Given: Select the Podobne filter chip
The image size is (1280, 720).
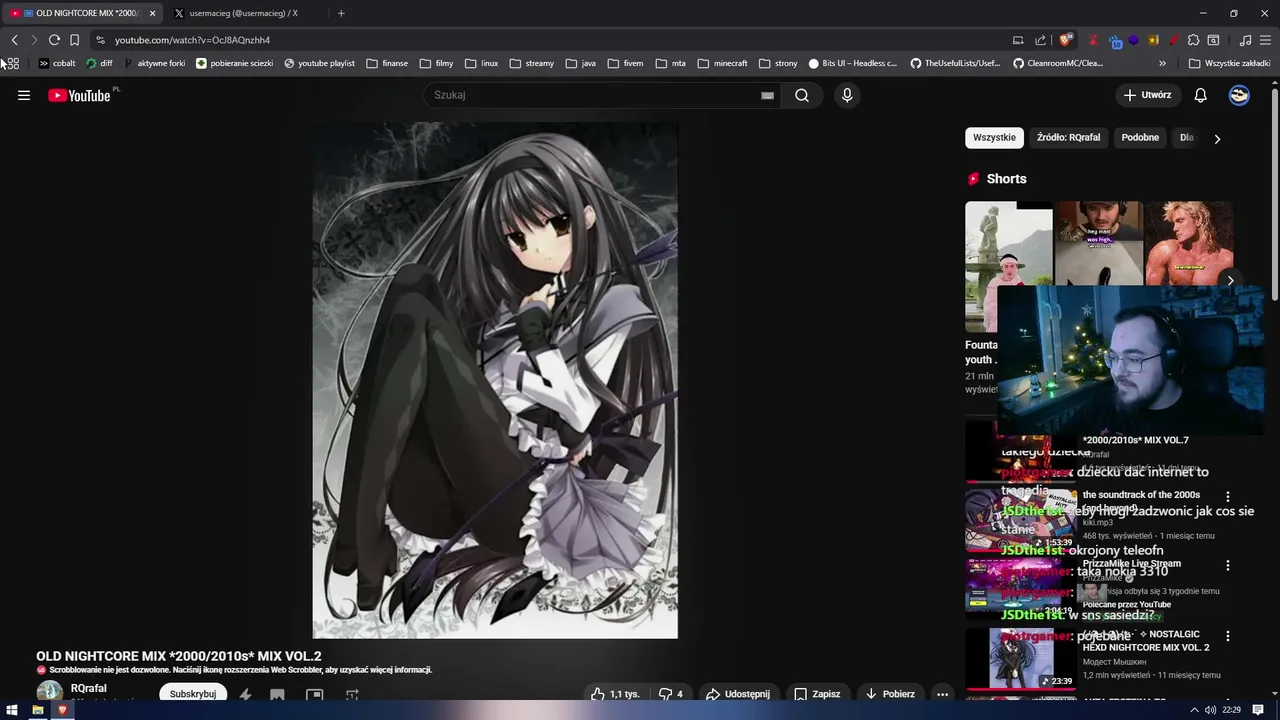Looking at the screenshot, I should [x=1140, y=138].
